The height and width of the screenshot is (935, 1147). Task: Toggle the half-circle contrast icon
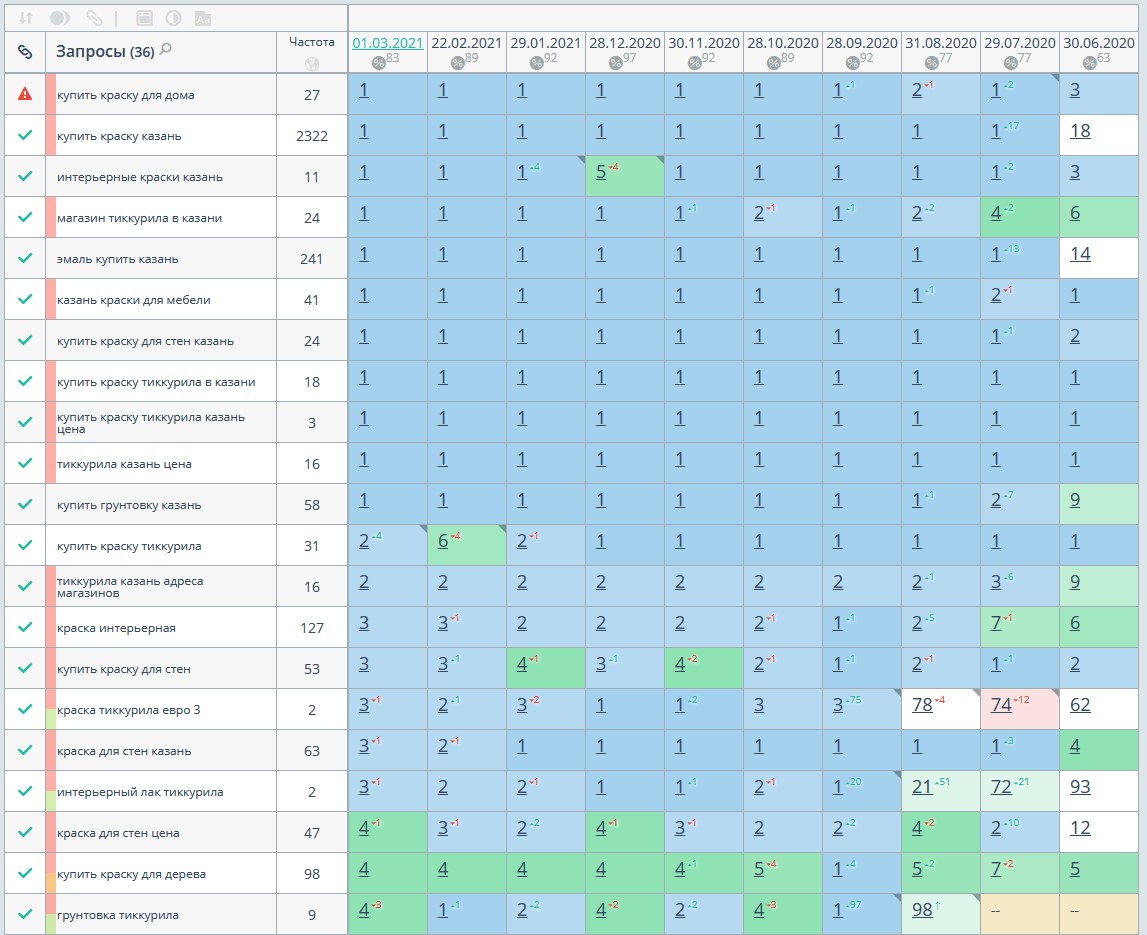(173, 18)
